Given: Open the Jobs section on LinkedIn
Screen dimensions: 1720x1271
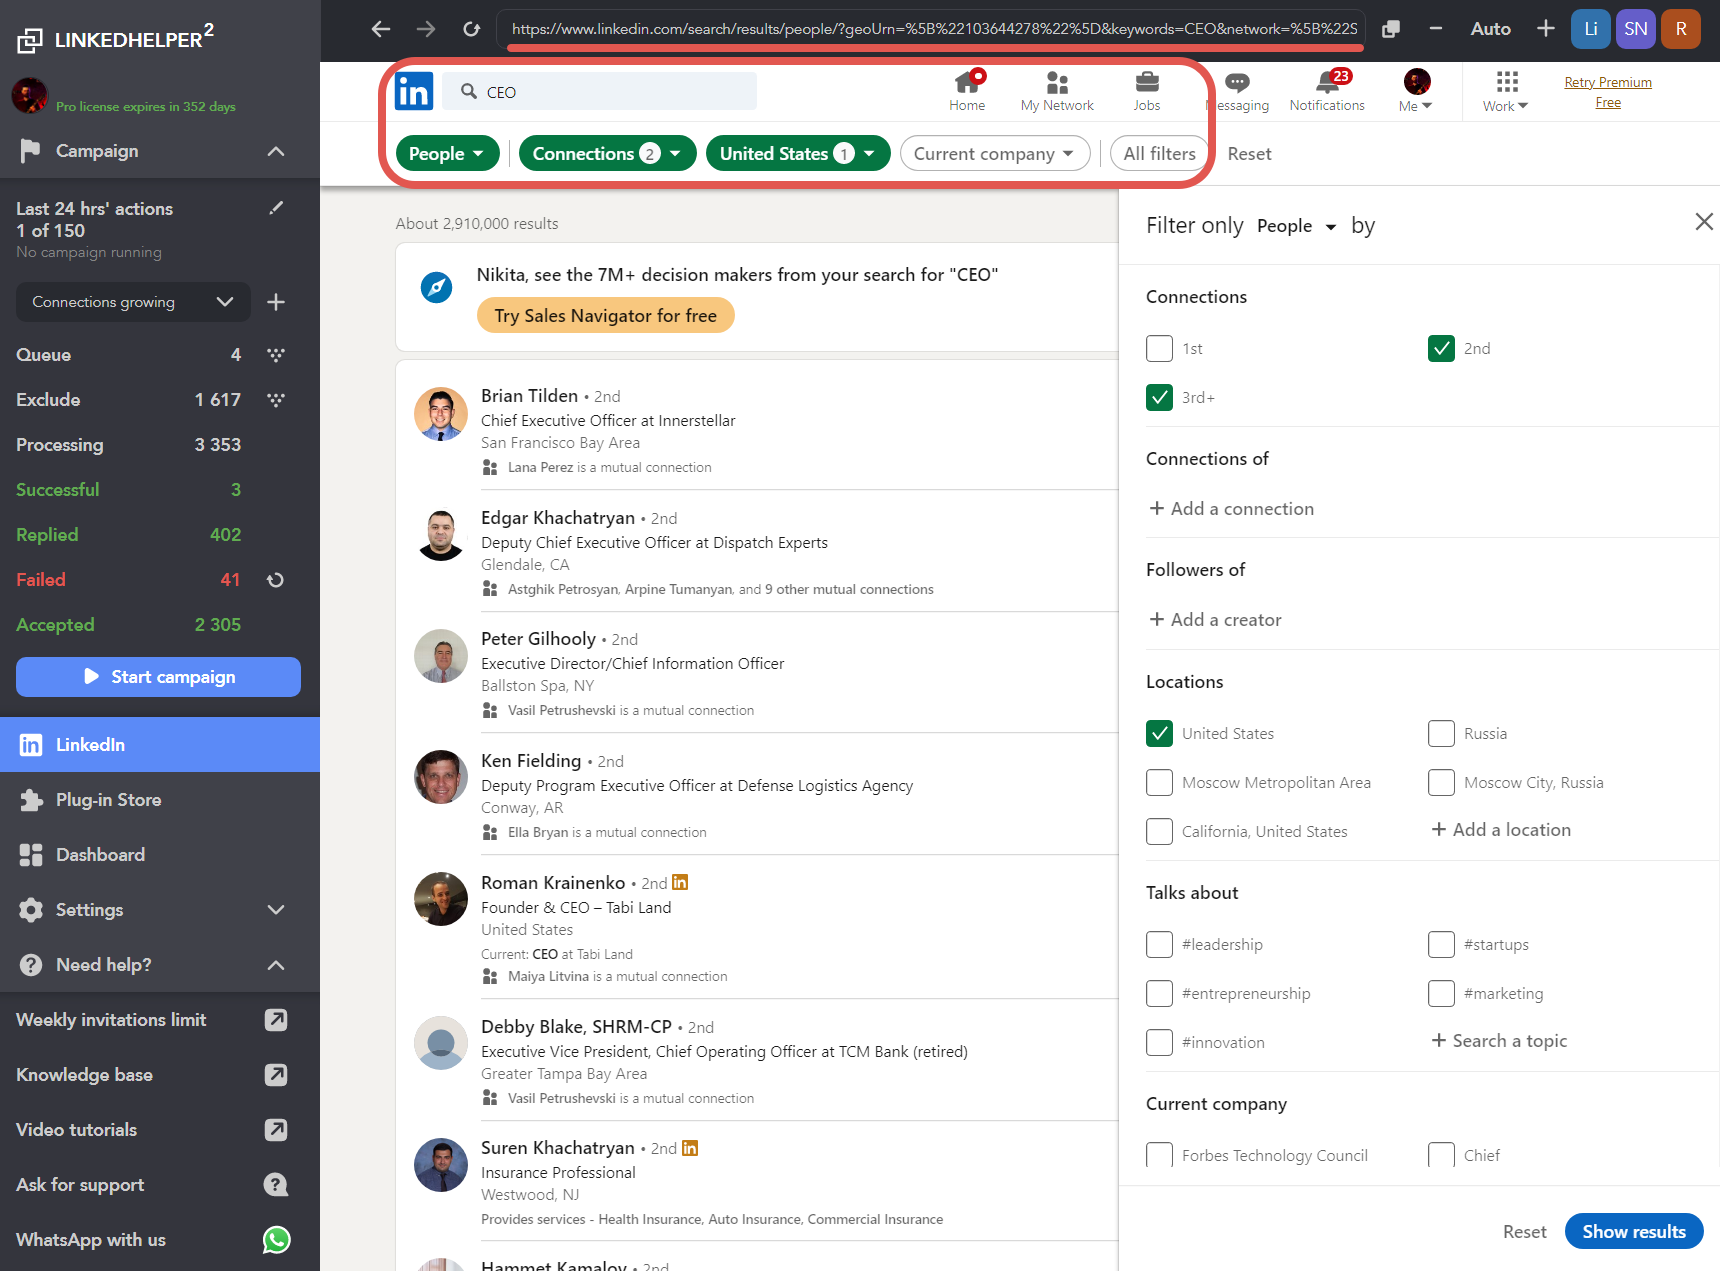Looking at the screenshot, I should point(1146,91).
